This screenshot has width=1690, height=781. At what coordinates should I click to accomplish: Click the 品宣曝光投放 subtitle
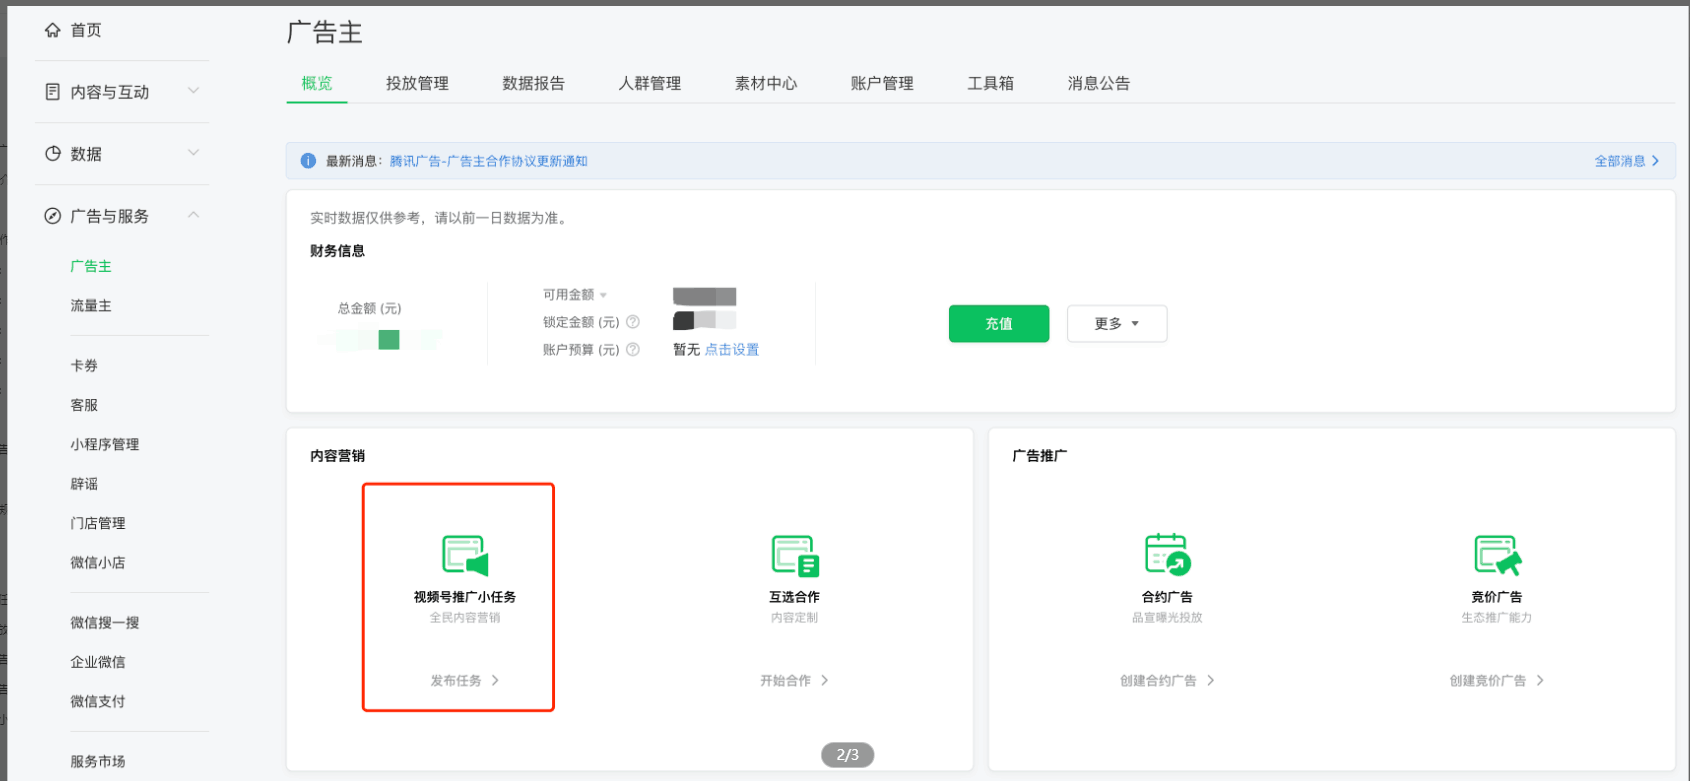1167,618
